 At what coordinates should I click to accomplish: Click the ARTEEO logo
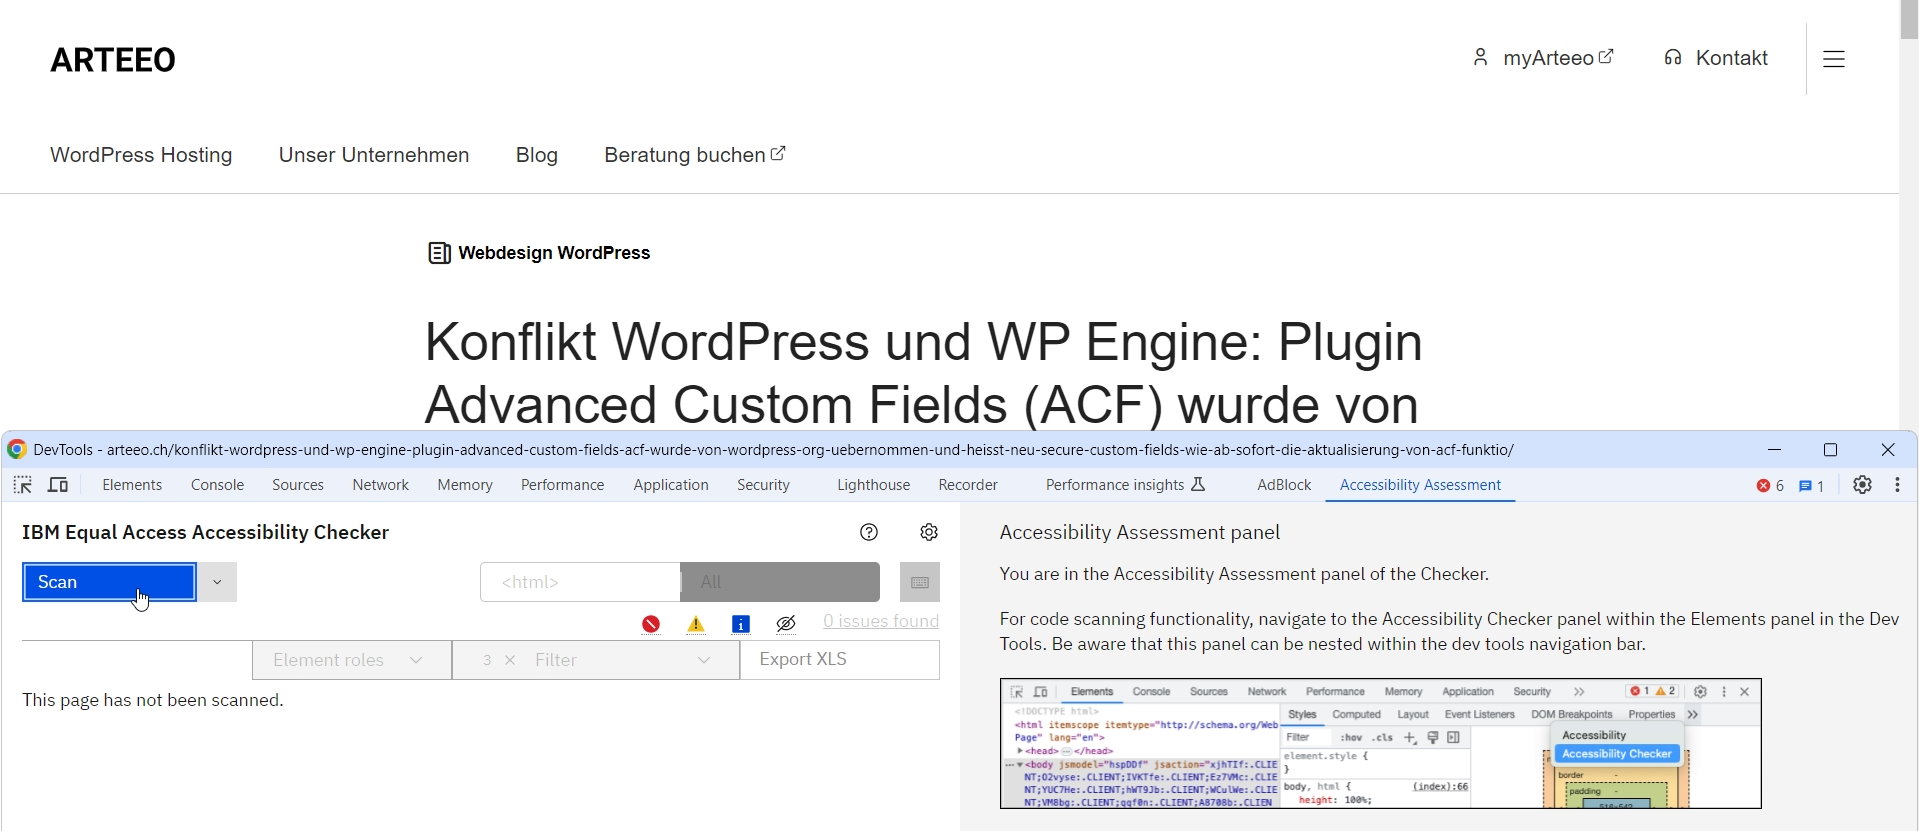click(113, 60)
